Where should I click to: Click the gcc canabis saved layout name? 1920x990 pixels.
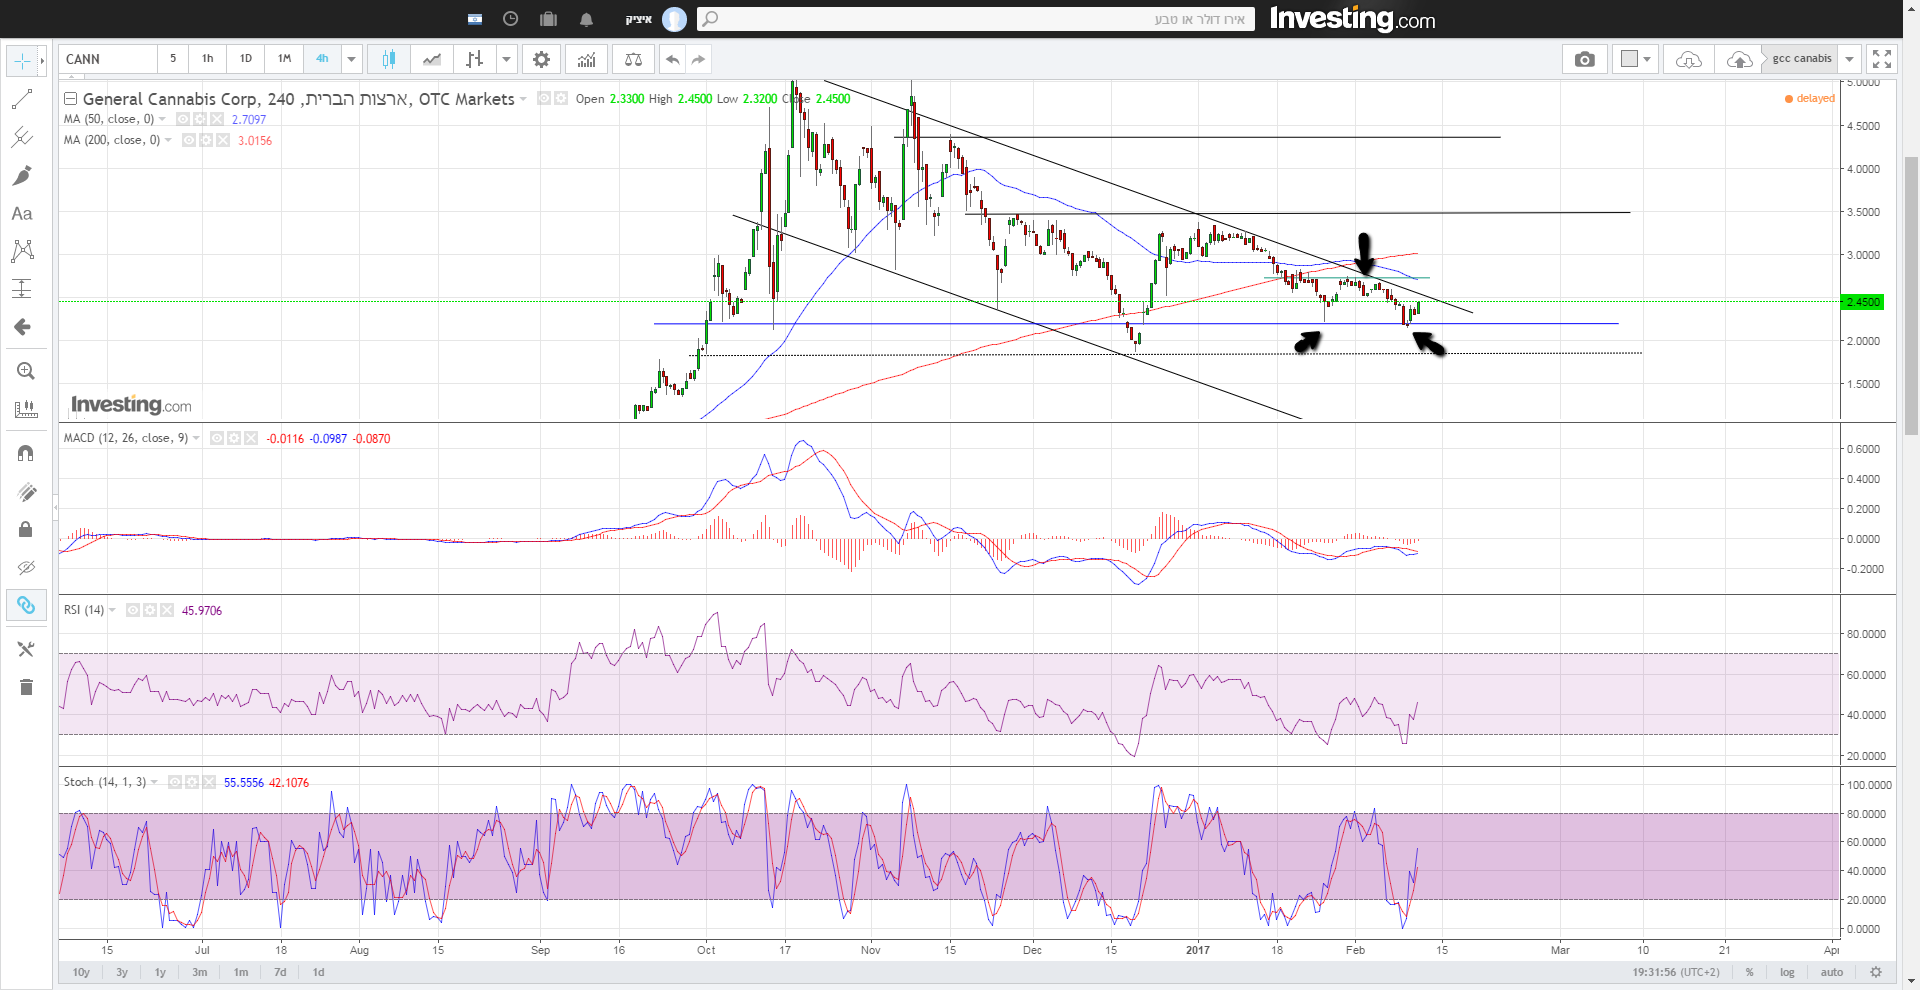point(1802,59)
